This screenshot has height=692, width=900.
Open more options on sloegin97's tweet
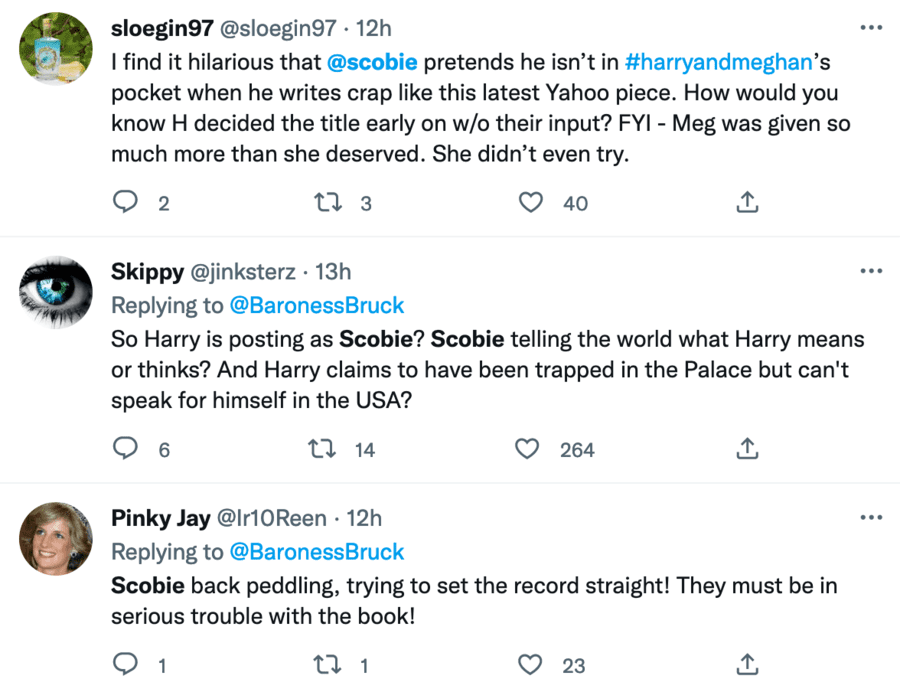pyautogui.click(x=871, y=25)
